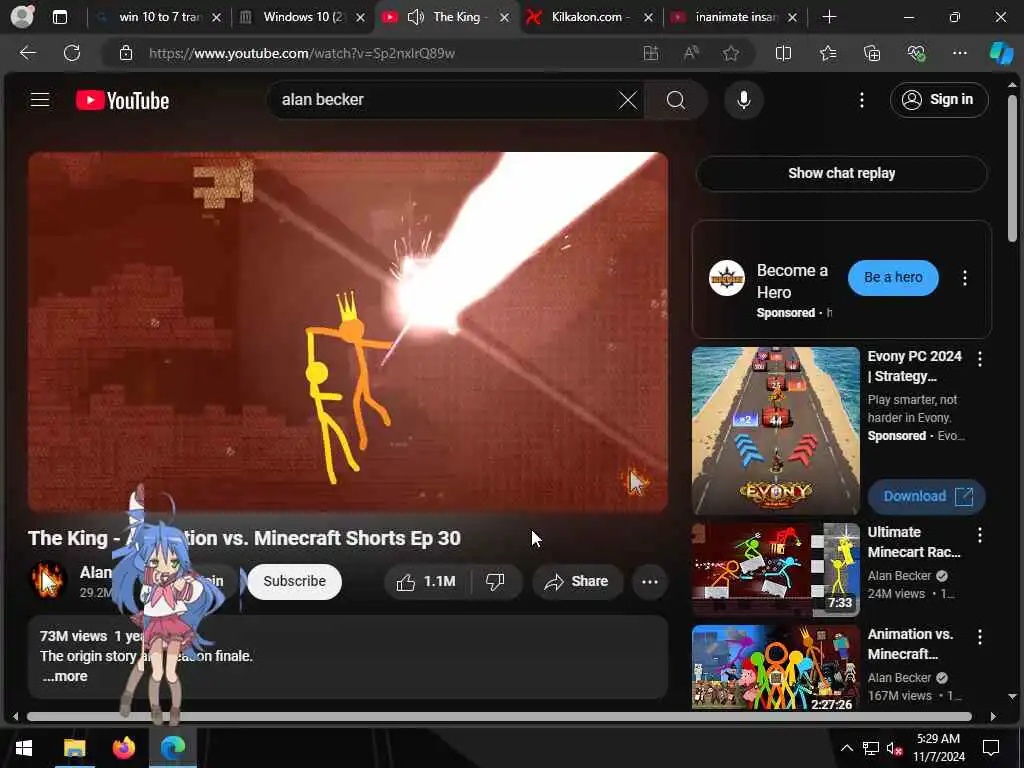Image resolution: width=1024 pixels, height=768 pixels.
Task: Open Edge Favorites list
Action: pyautogui.click(x=827, y=54)
